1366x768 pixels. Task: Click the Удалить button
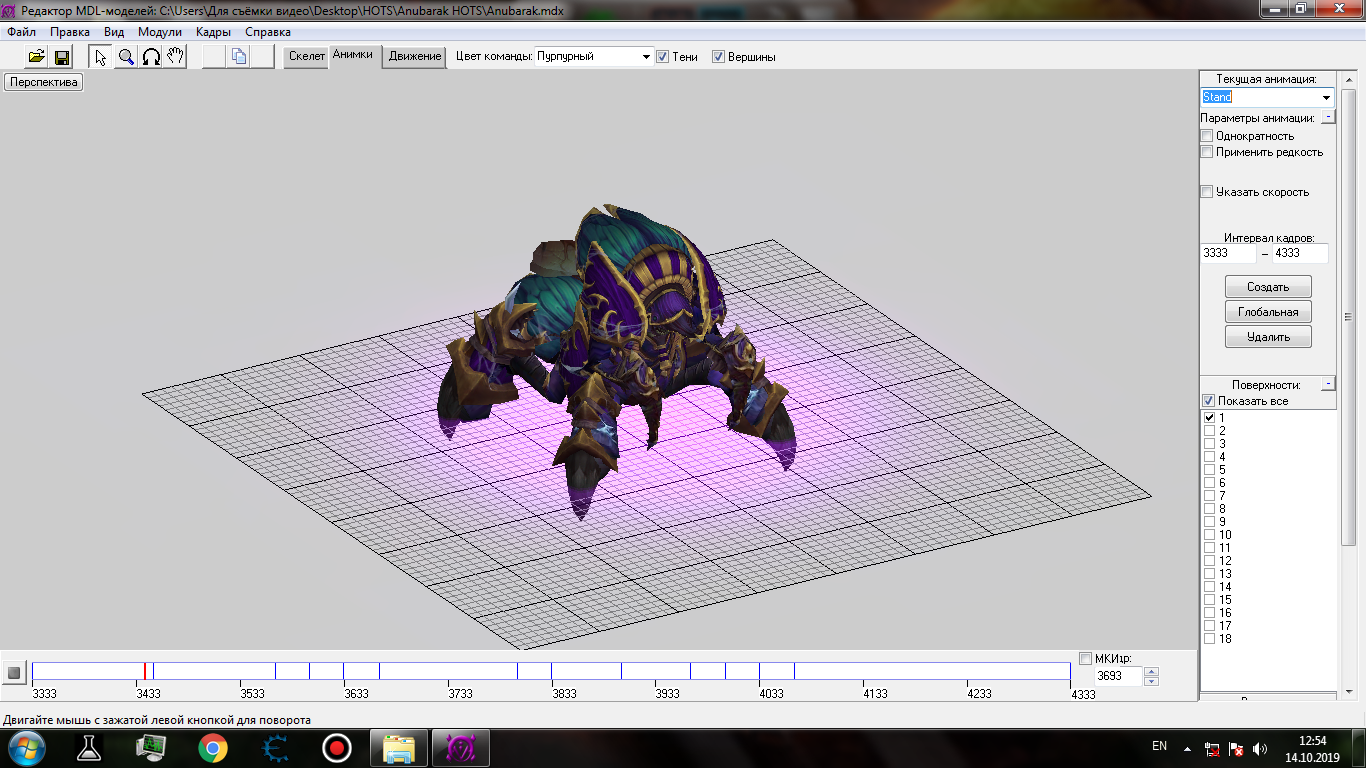pyautogui.click(x=1268, y=337)
